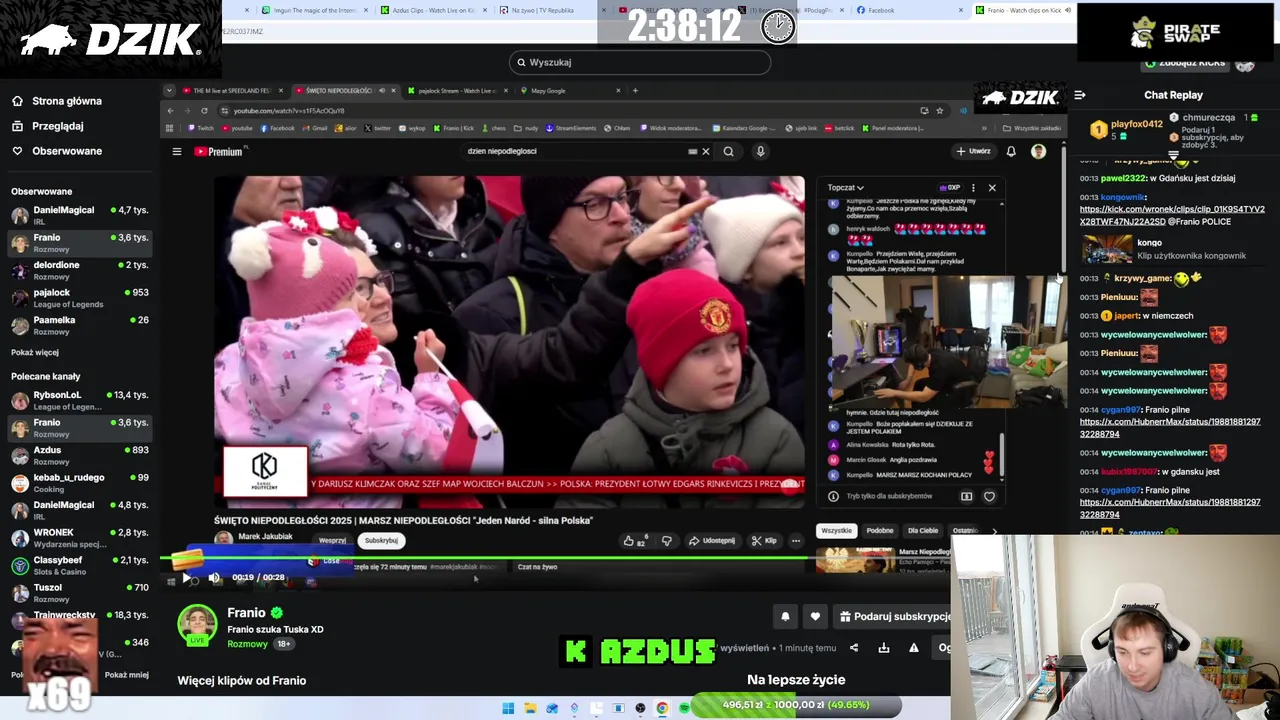Download the Kick clip icon
The image size is (1280, 720).
pos(884,648)
